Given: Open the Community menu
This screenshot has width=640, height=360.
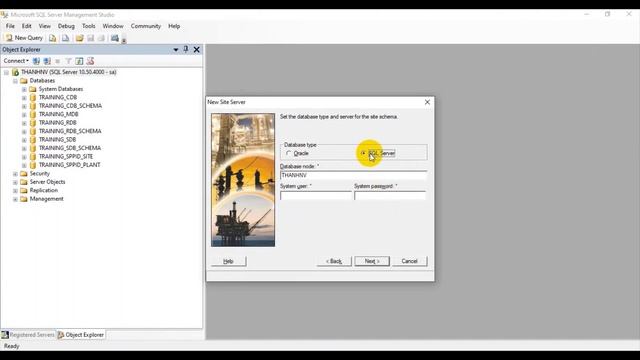Looking at the screenshot, I should [146, 26].
